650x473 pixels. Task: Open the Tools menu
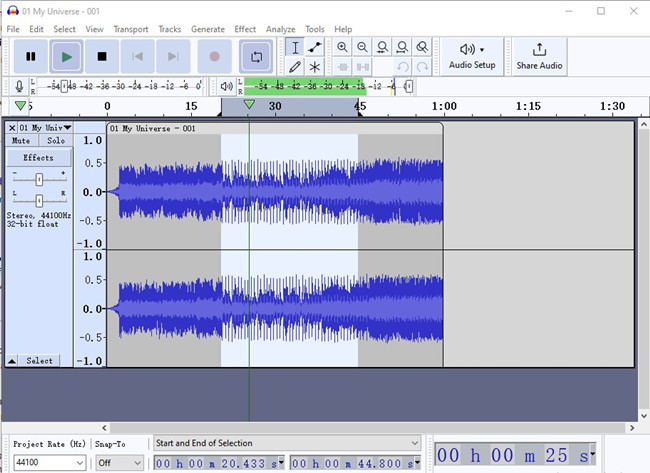tap(315, 29)
